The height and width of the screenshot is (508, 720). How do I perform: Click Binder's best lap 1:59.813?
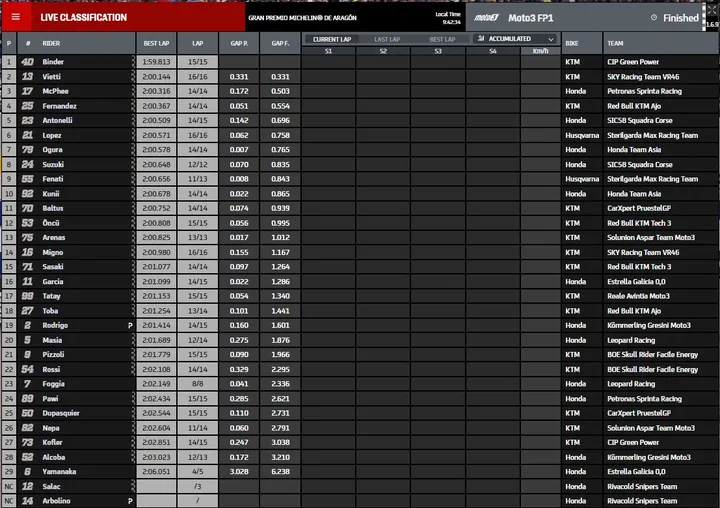click(x=156, y=62)
